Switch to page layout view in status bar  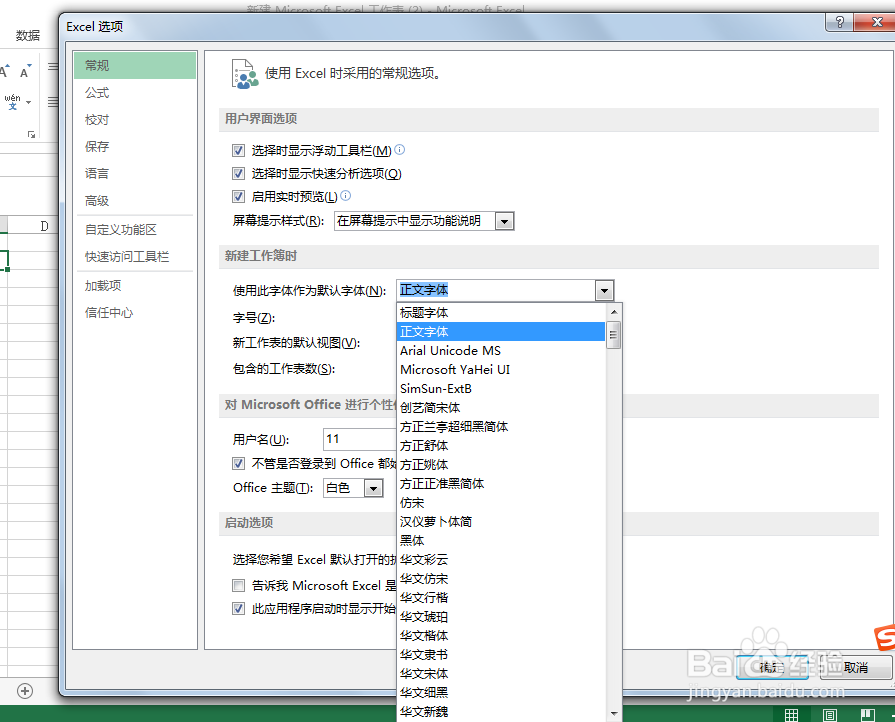(829, 715)
